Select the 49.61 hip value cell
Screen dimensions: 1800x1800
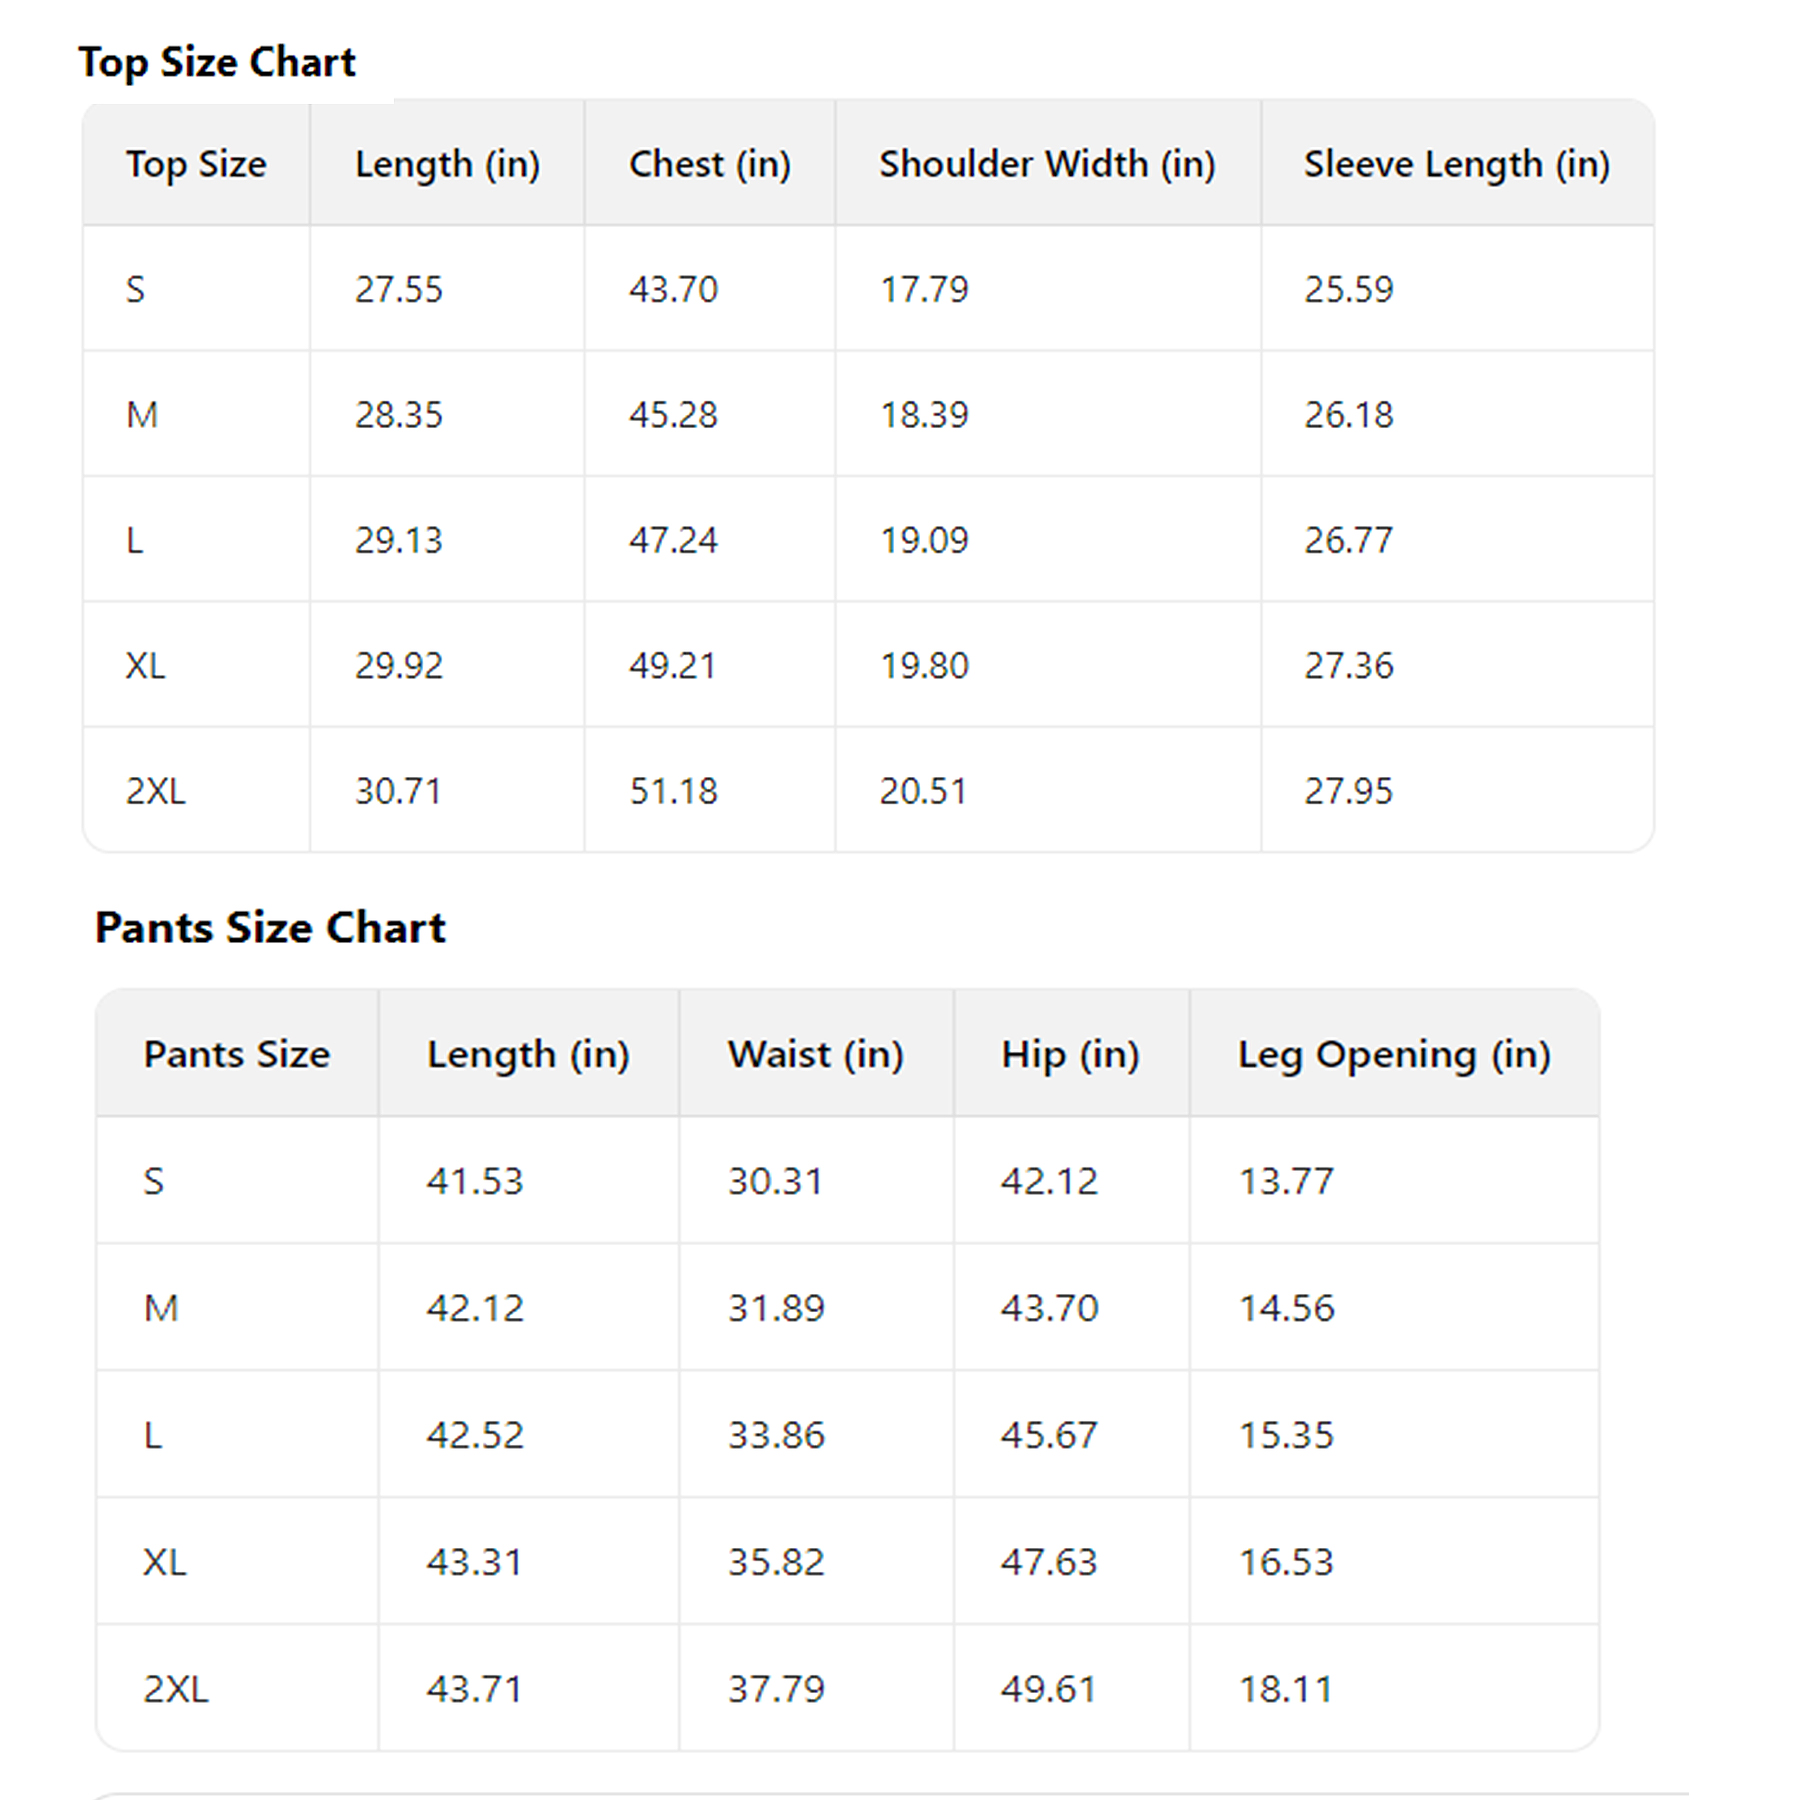click(x=1049, y=1689)
